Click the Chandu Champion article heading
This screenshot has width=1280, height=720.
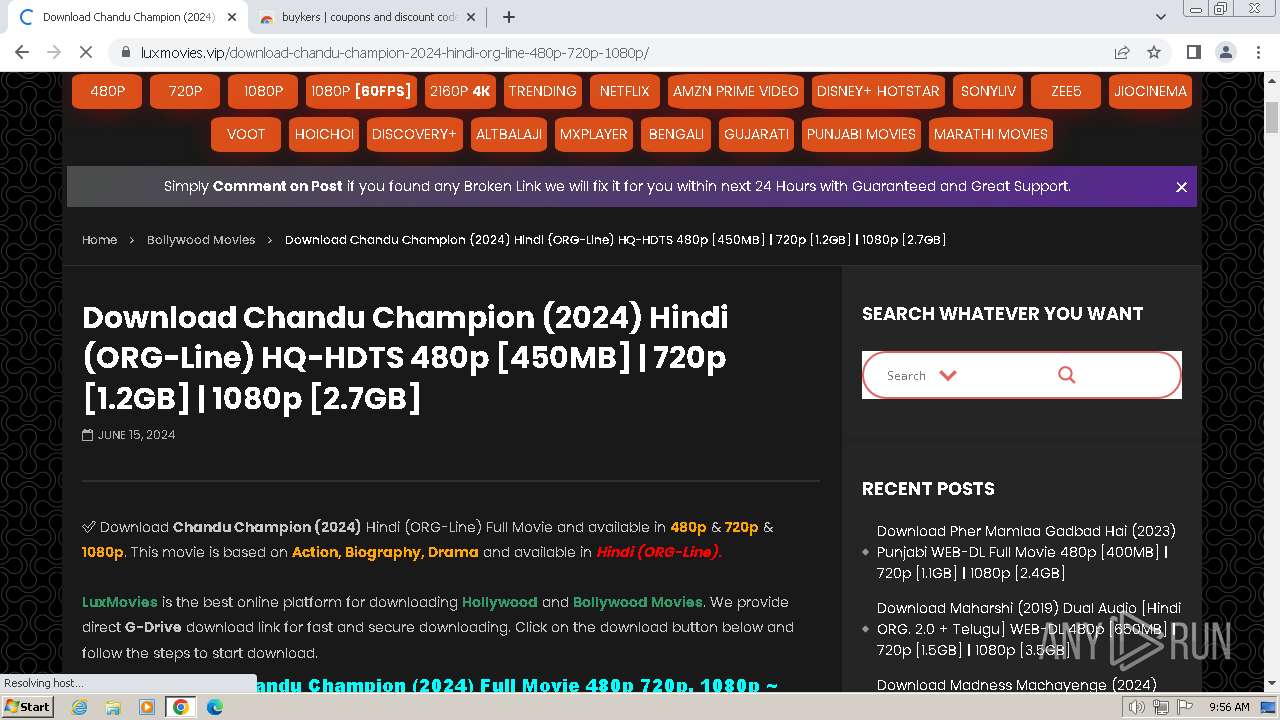pos(405,357)
